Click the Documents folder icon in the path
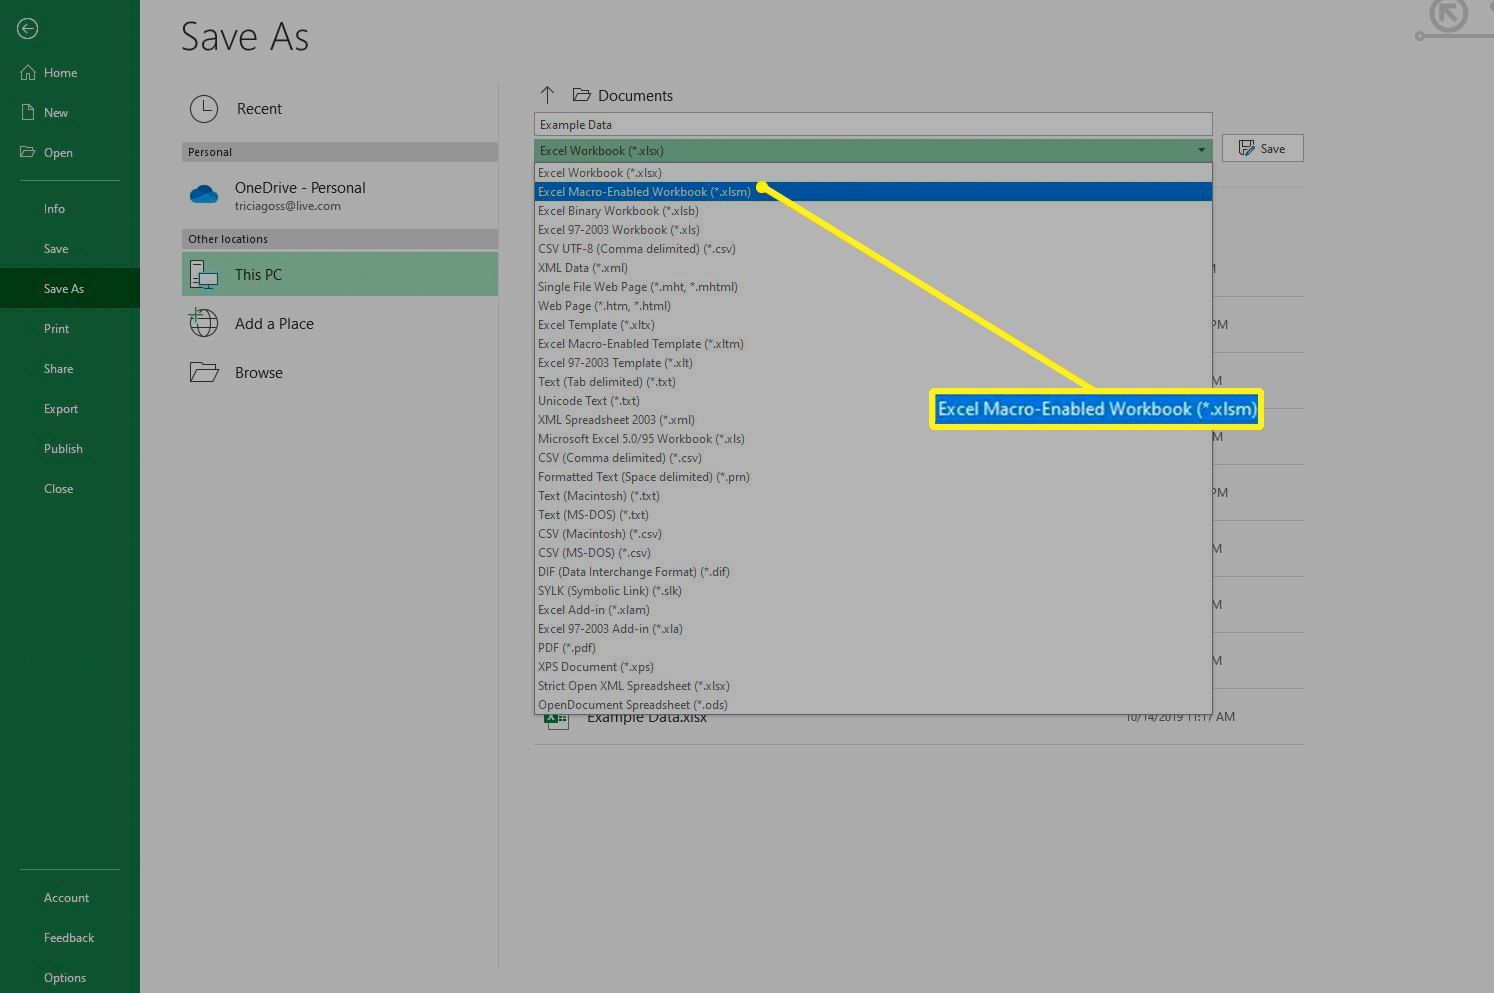Viewport: 1494px width, 993px height. pos(581,95)
